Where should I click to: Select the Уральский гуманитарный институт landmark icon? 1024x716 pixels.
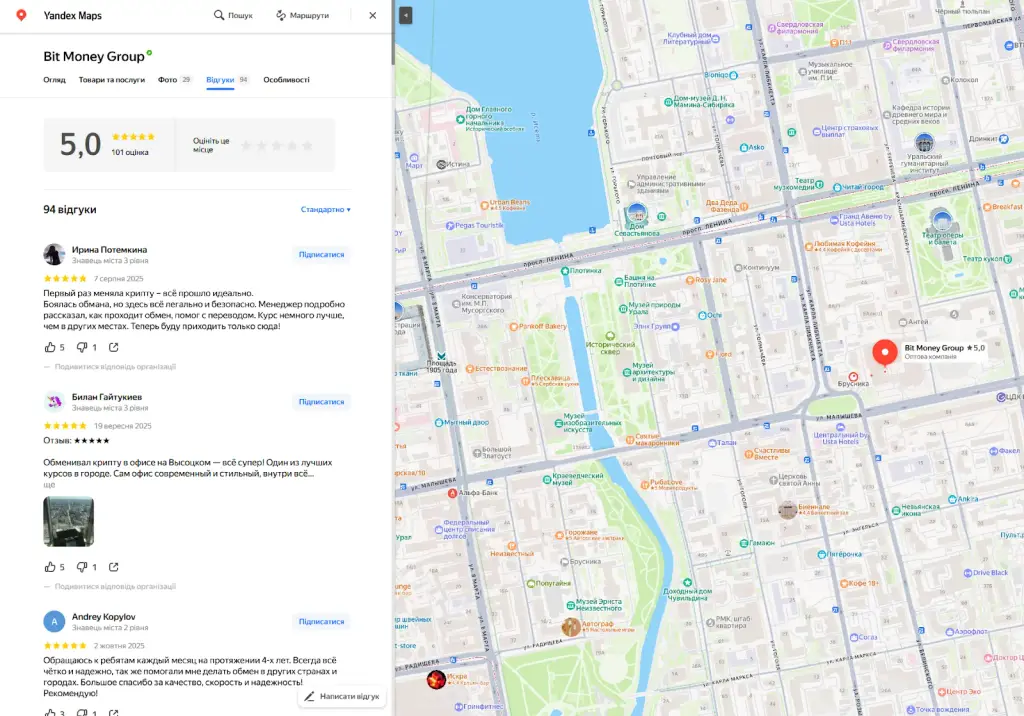click(x=924, y=142)
